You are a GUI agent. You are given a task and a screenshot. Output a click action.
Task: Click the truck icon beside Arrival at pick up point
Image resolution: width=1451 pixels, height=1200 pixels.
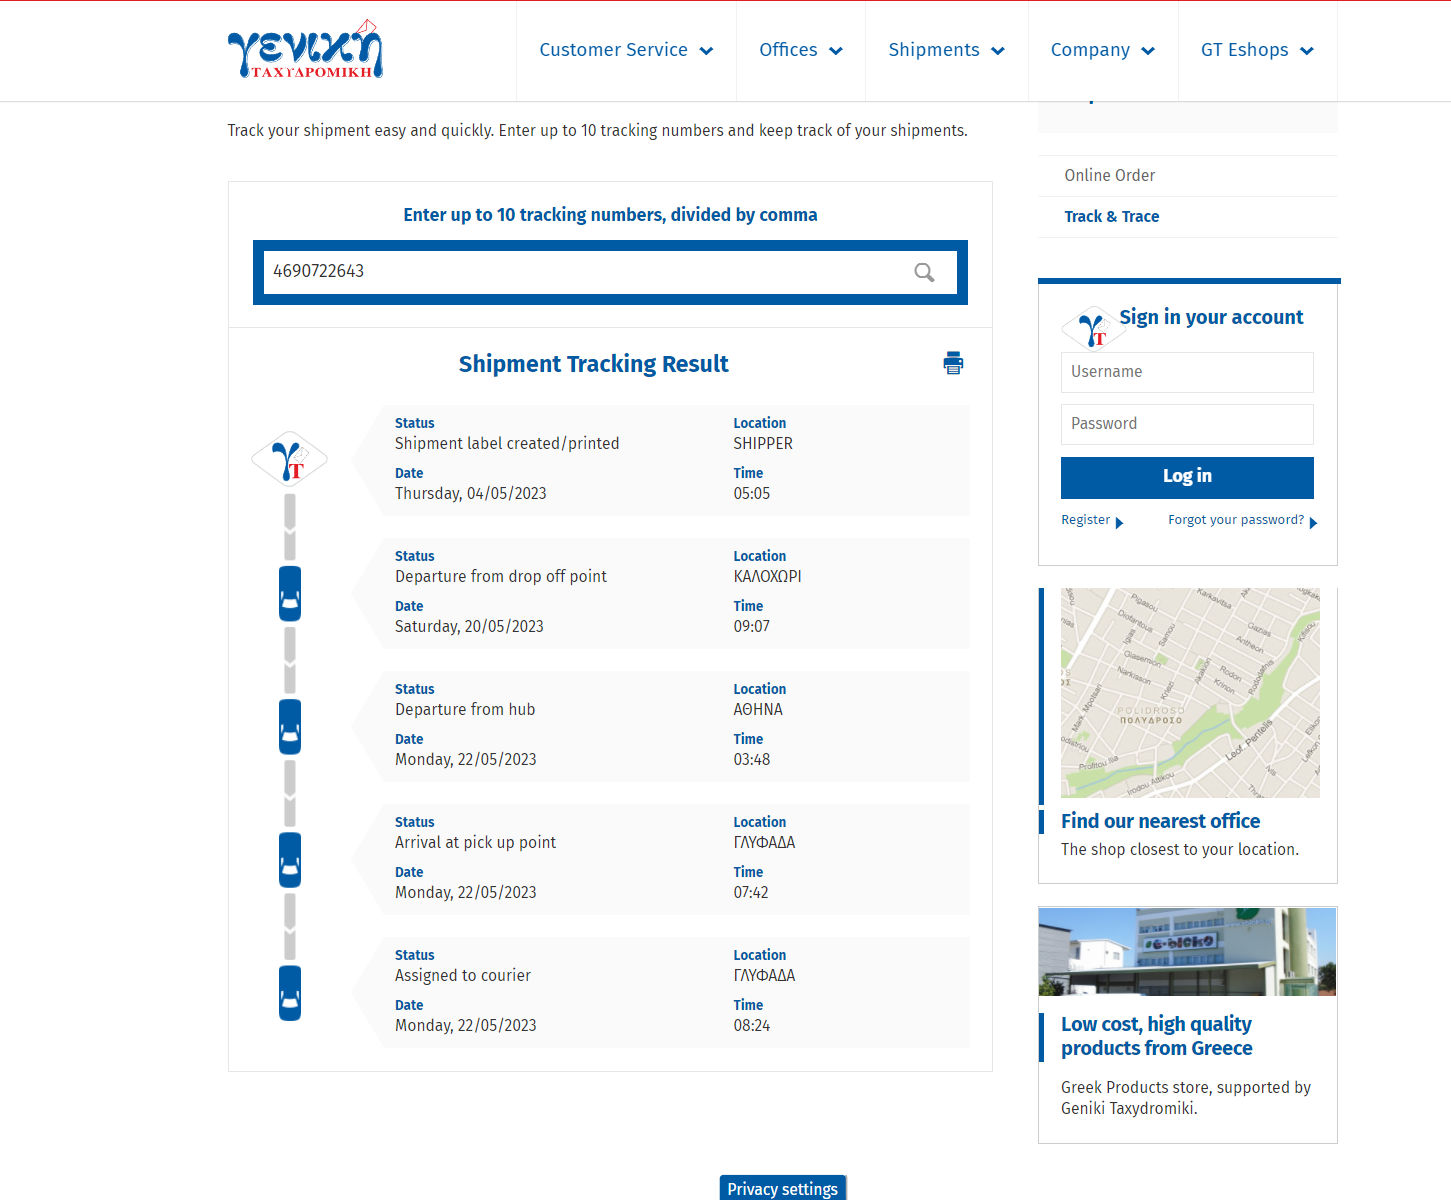pos(290,860)
